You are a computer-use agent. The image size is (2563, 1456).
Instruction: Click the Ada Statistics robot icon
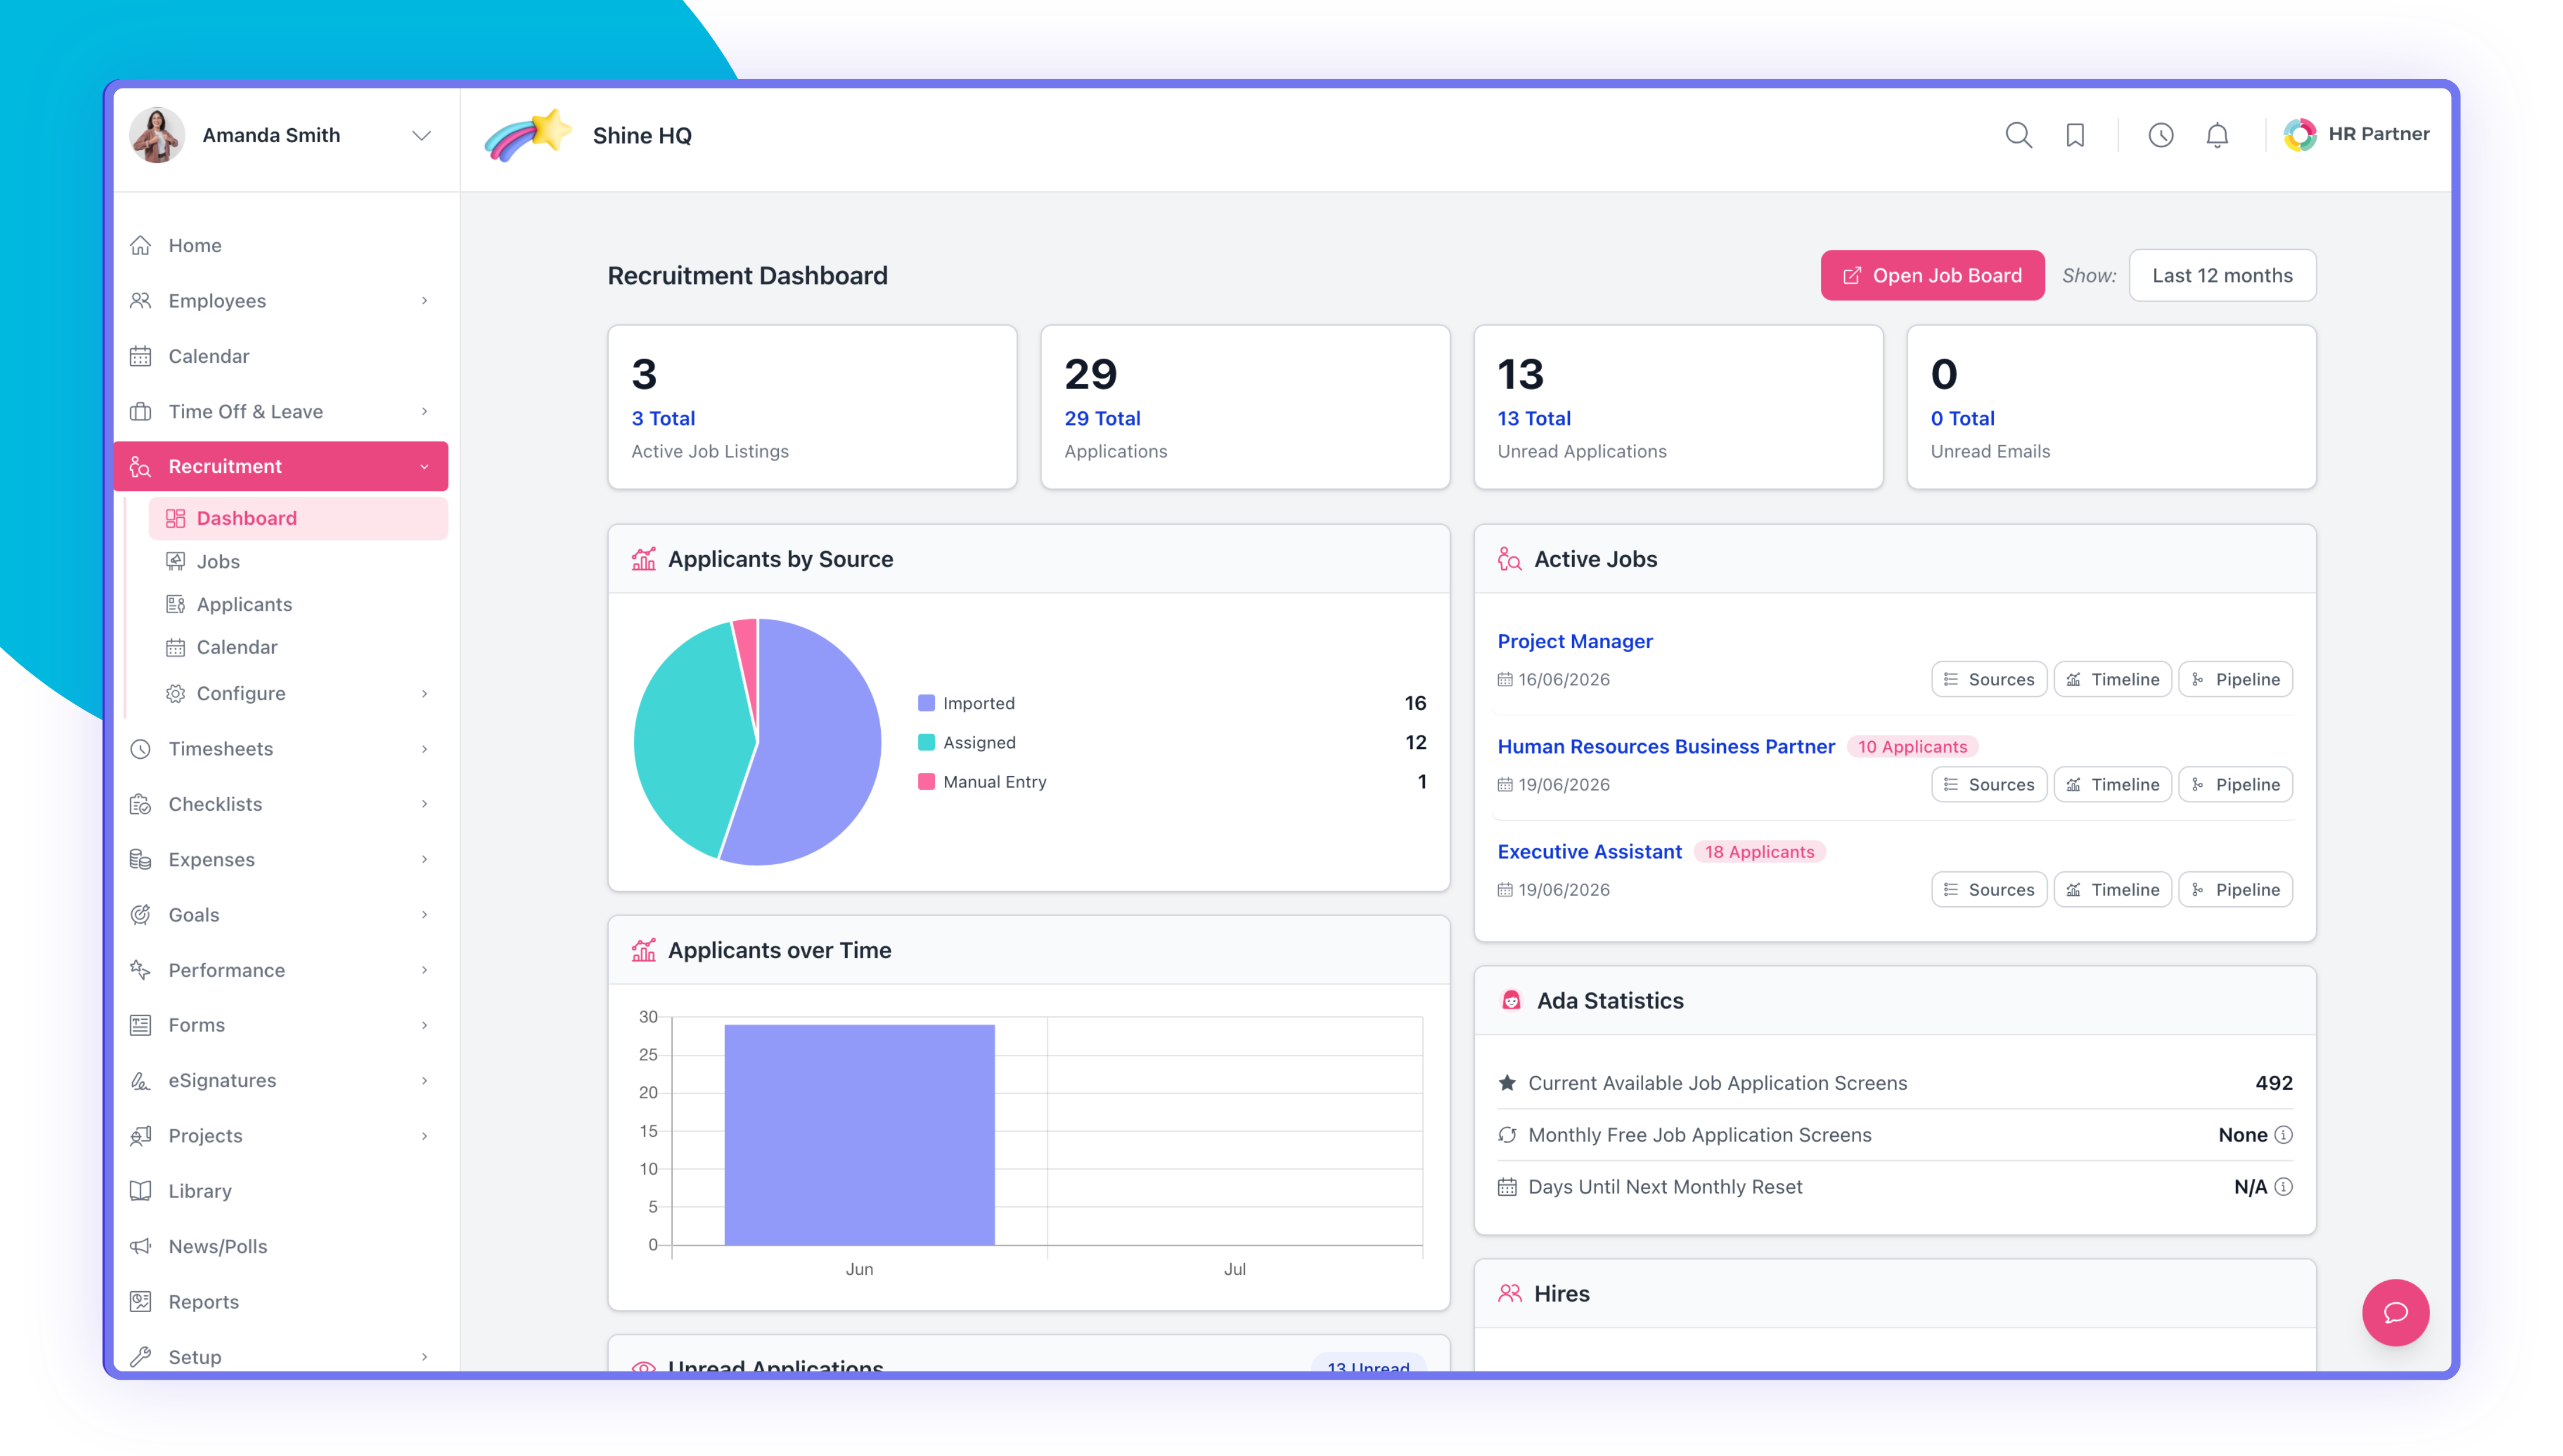click(1511, 1000)
